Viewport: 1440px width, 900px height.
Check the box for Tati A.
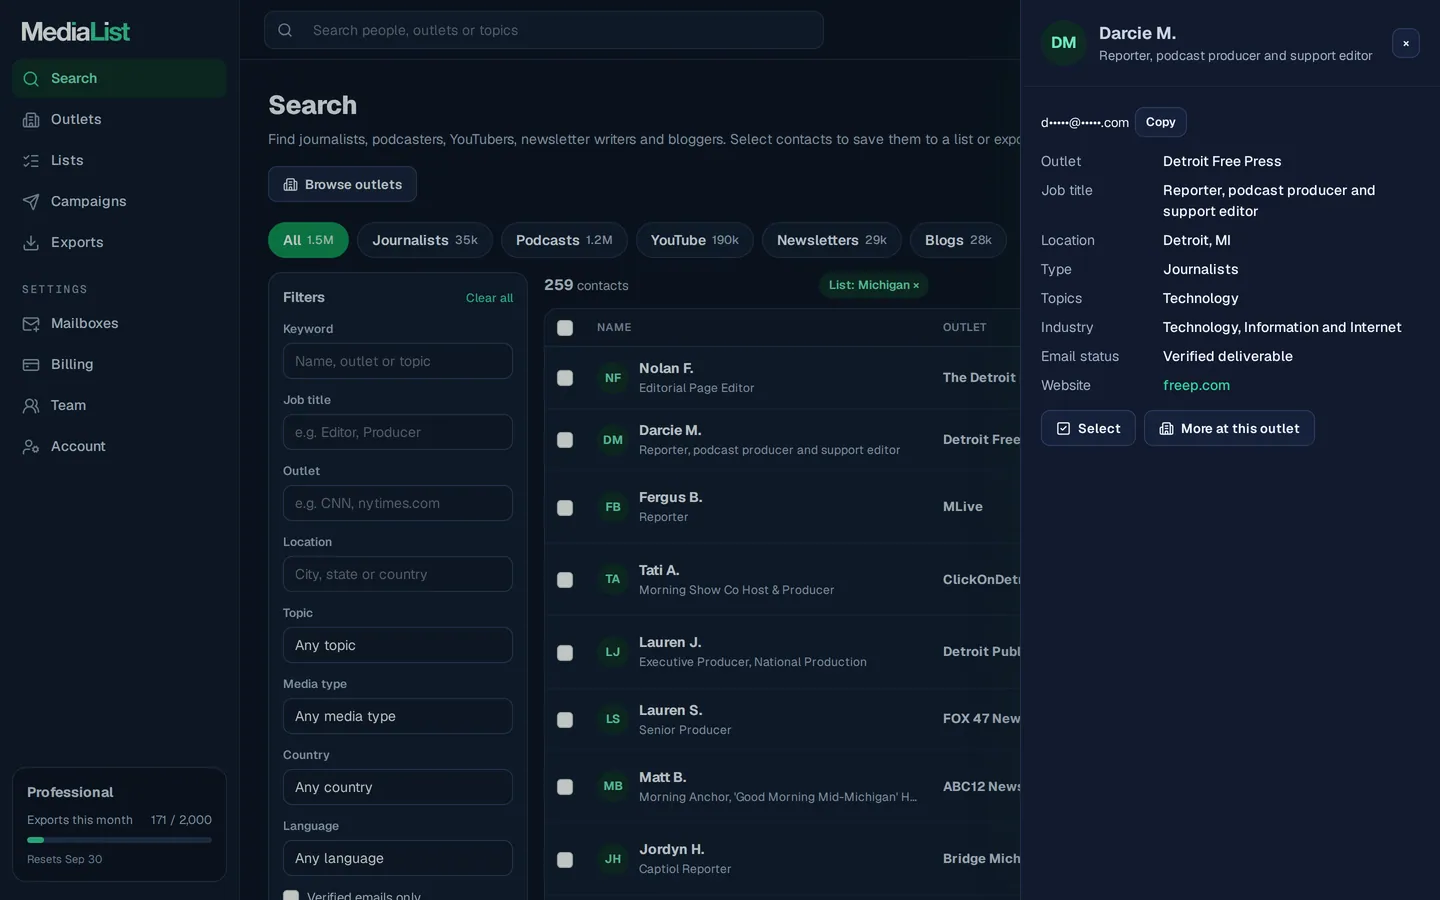(x=565, y=580)
